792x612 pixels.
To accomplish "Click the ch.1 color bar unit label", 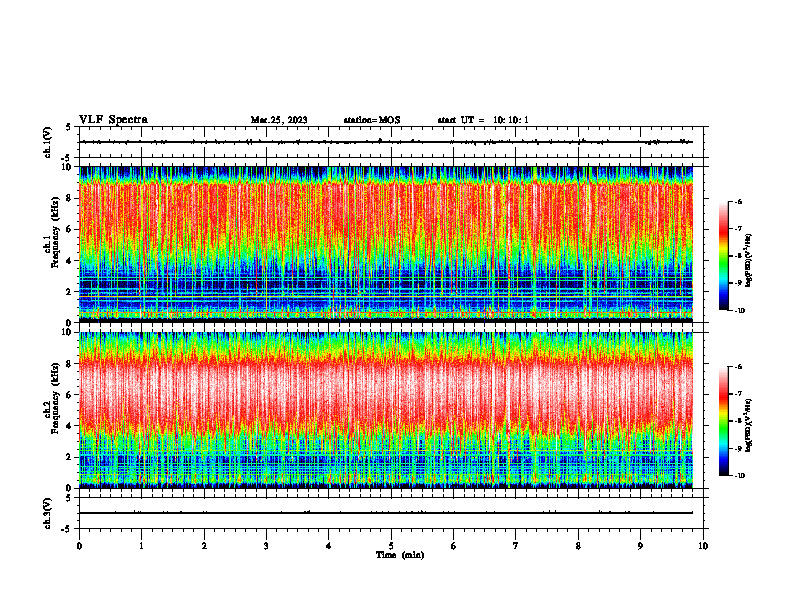I will pos(749,261).
